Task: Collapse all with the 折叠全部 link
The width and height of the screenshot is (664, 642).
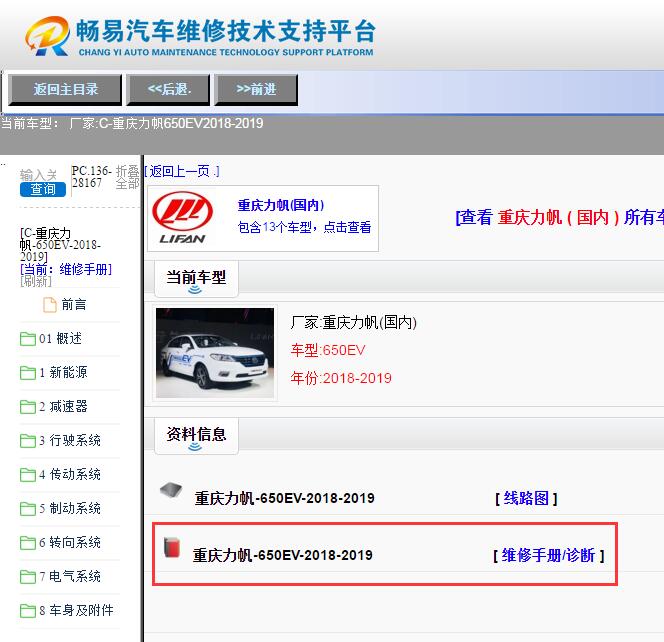Action: click(127, 177)
